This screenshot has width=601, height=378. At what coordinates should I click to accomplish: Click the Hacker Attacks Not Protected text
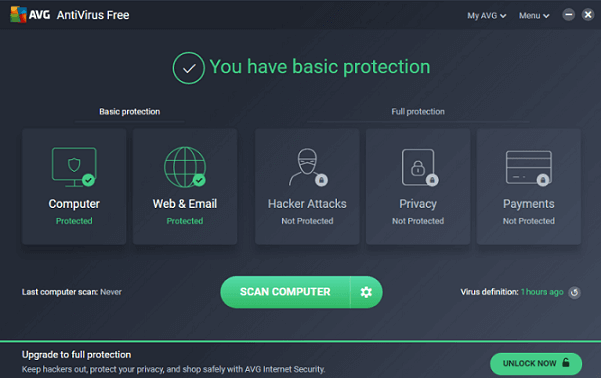307,221
